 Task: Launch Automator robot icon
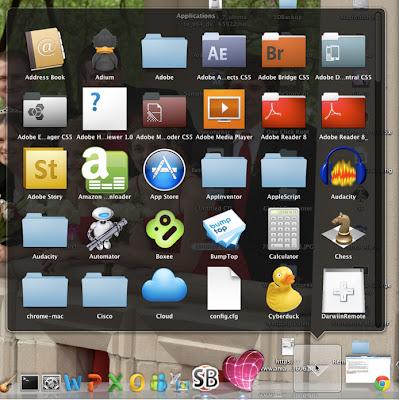click(106, 229)
